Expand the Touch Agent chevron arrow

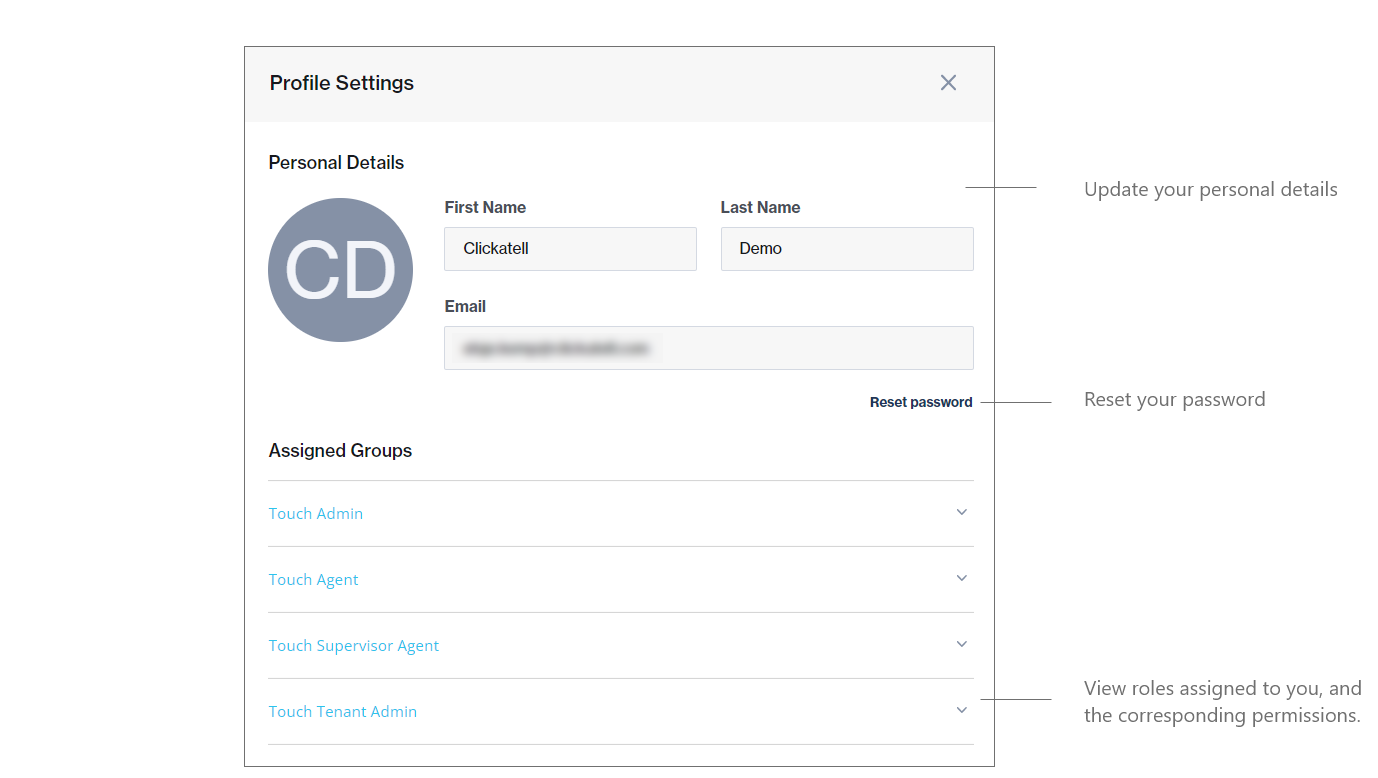click(x=961, y=579)
